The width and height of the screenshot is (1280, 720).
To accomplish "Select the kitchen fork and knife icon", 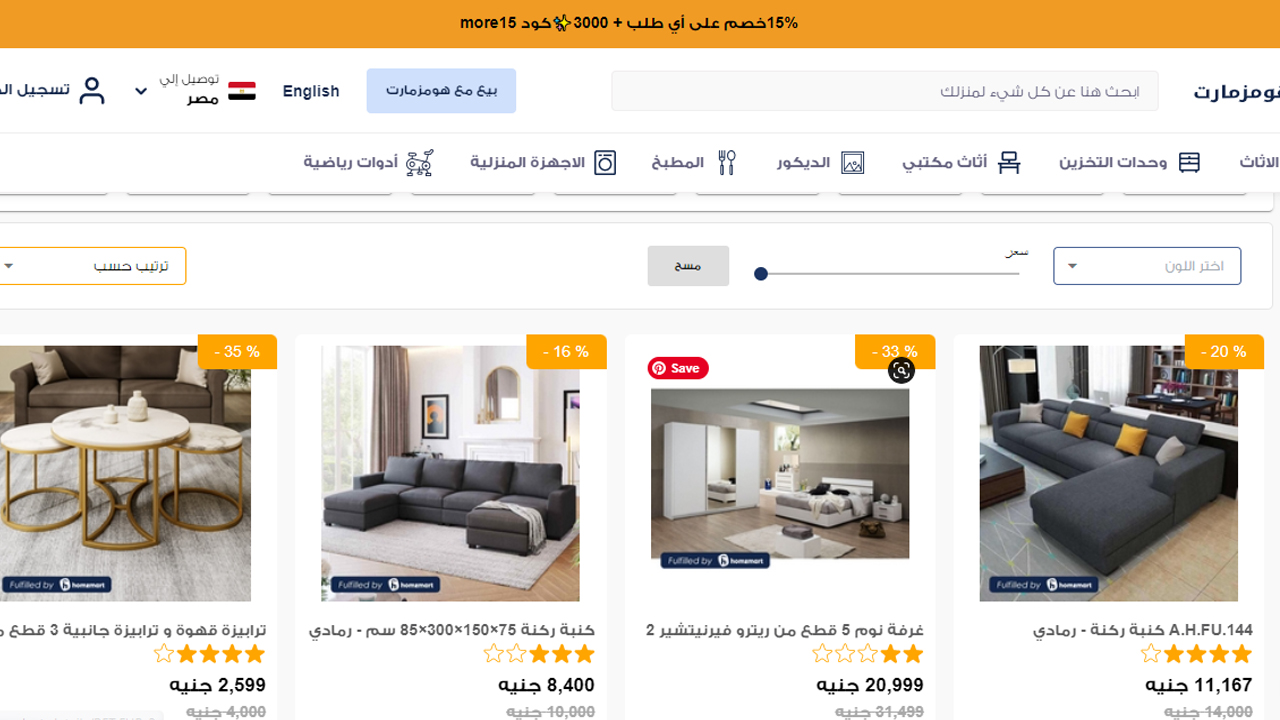I will tap(727, 162).
